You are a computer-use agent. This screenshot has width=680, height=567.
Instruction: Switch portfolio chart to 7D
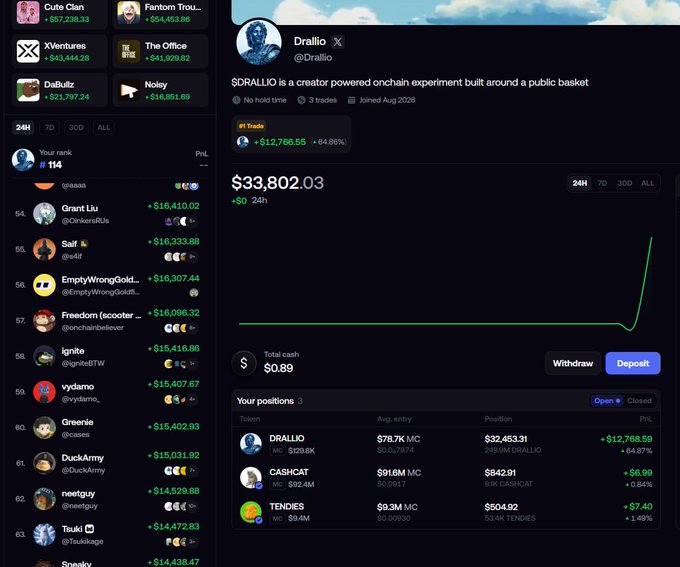[x=602, y=183]
